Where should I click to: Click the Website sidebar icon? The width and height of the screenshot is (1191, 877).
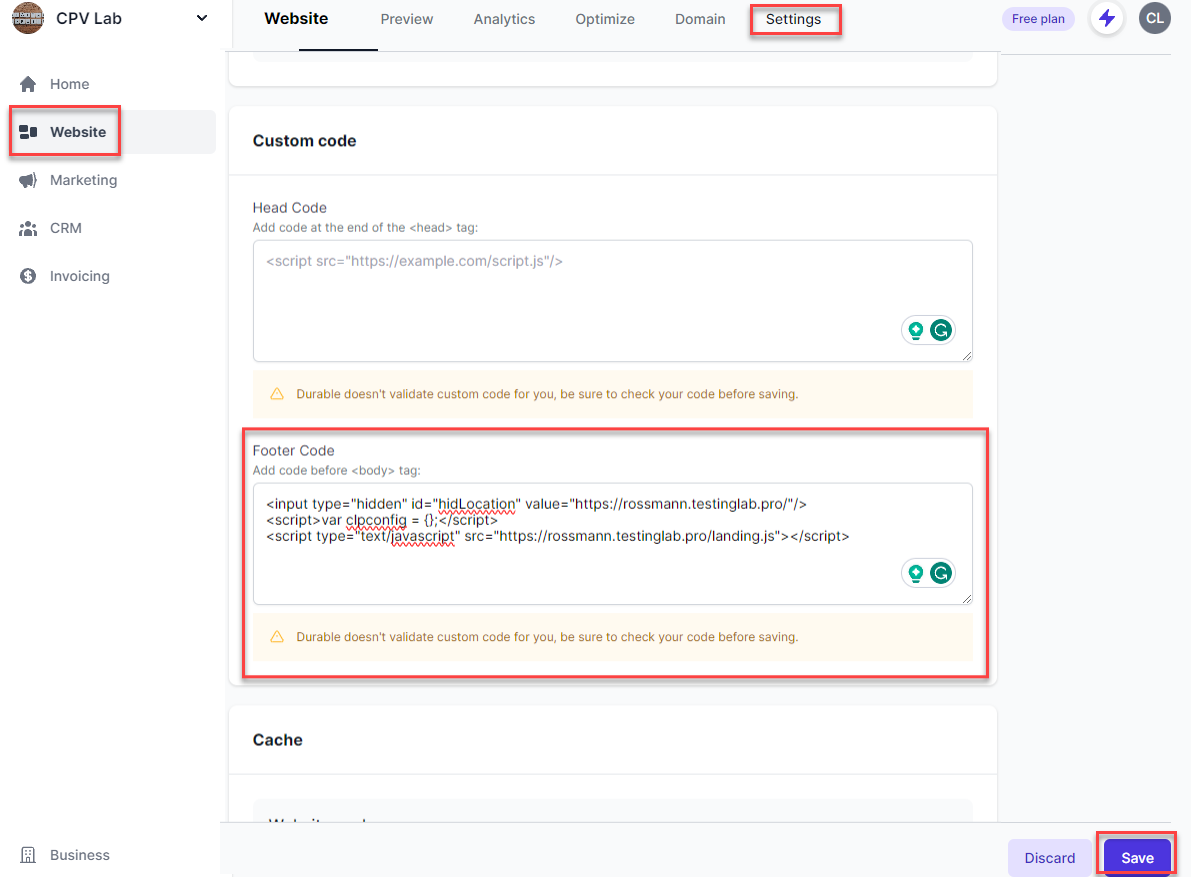(x=28, y=132)
